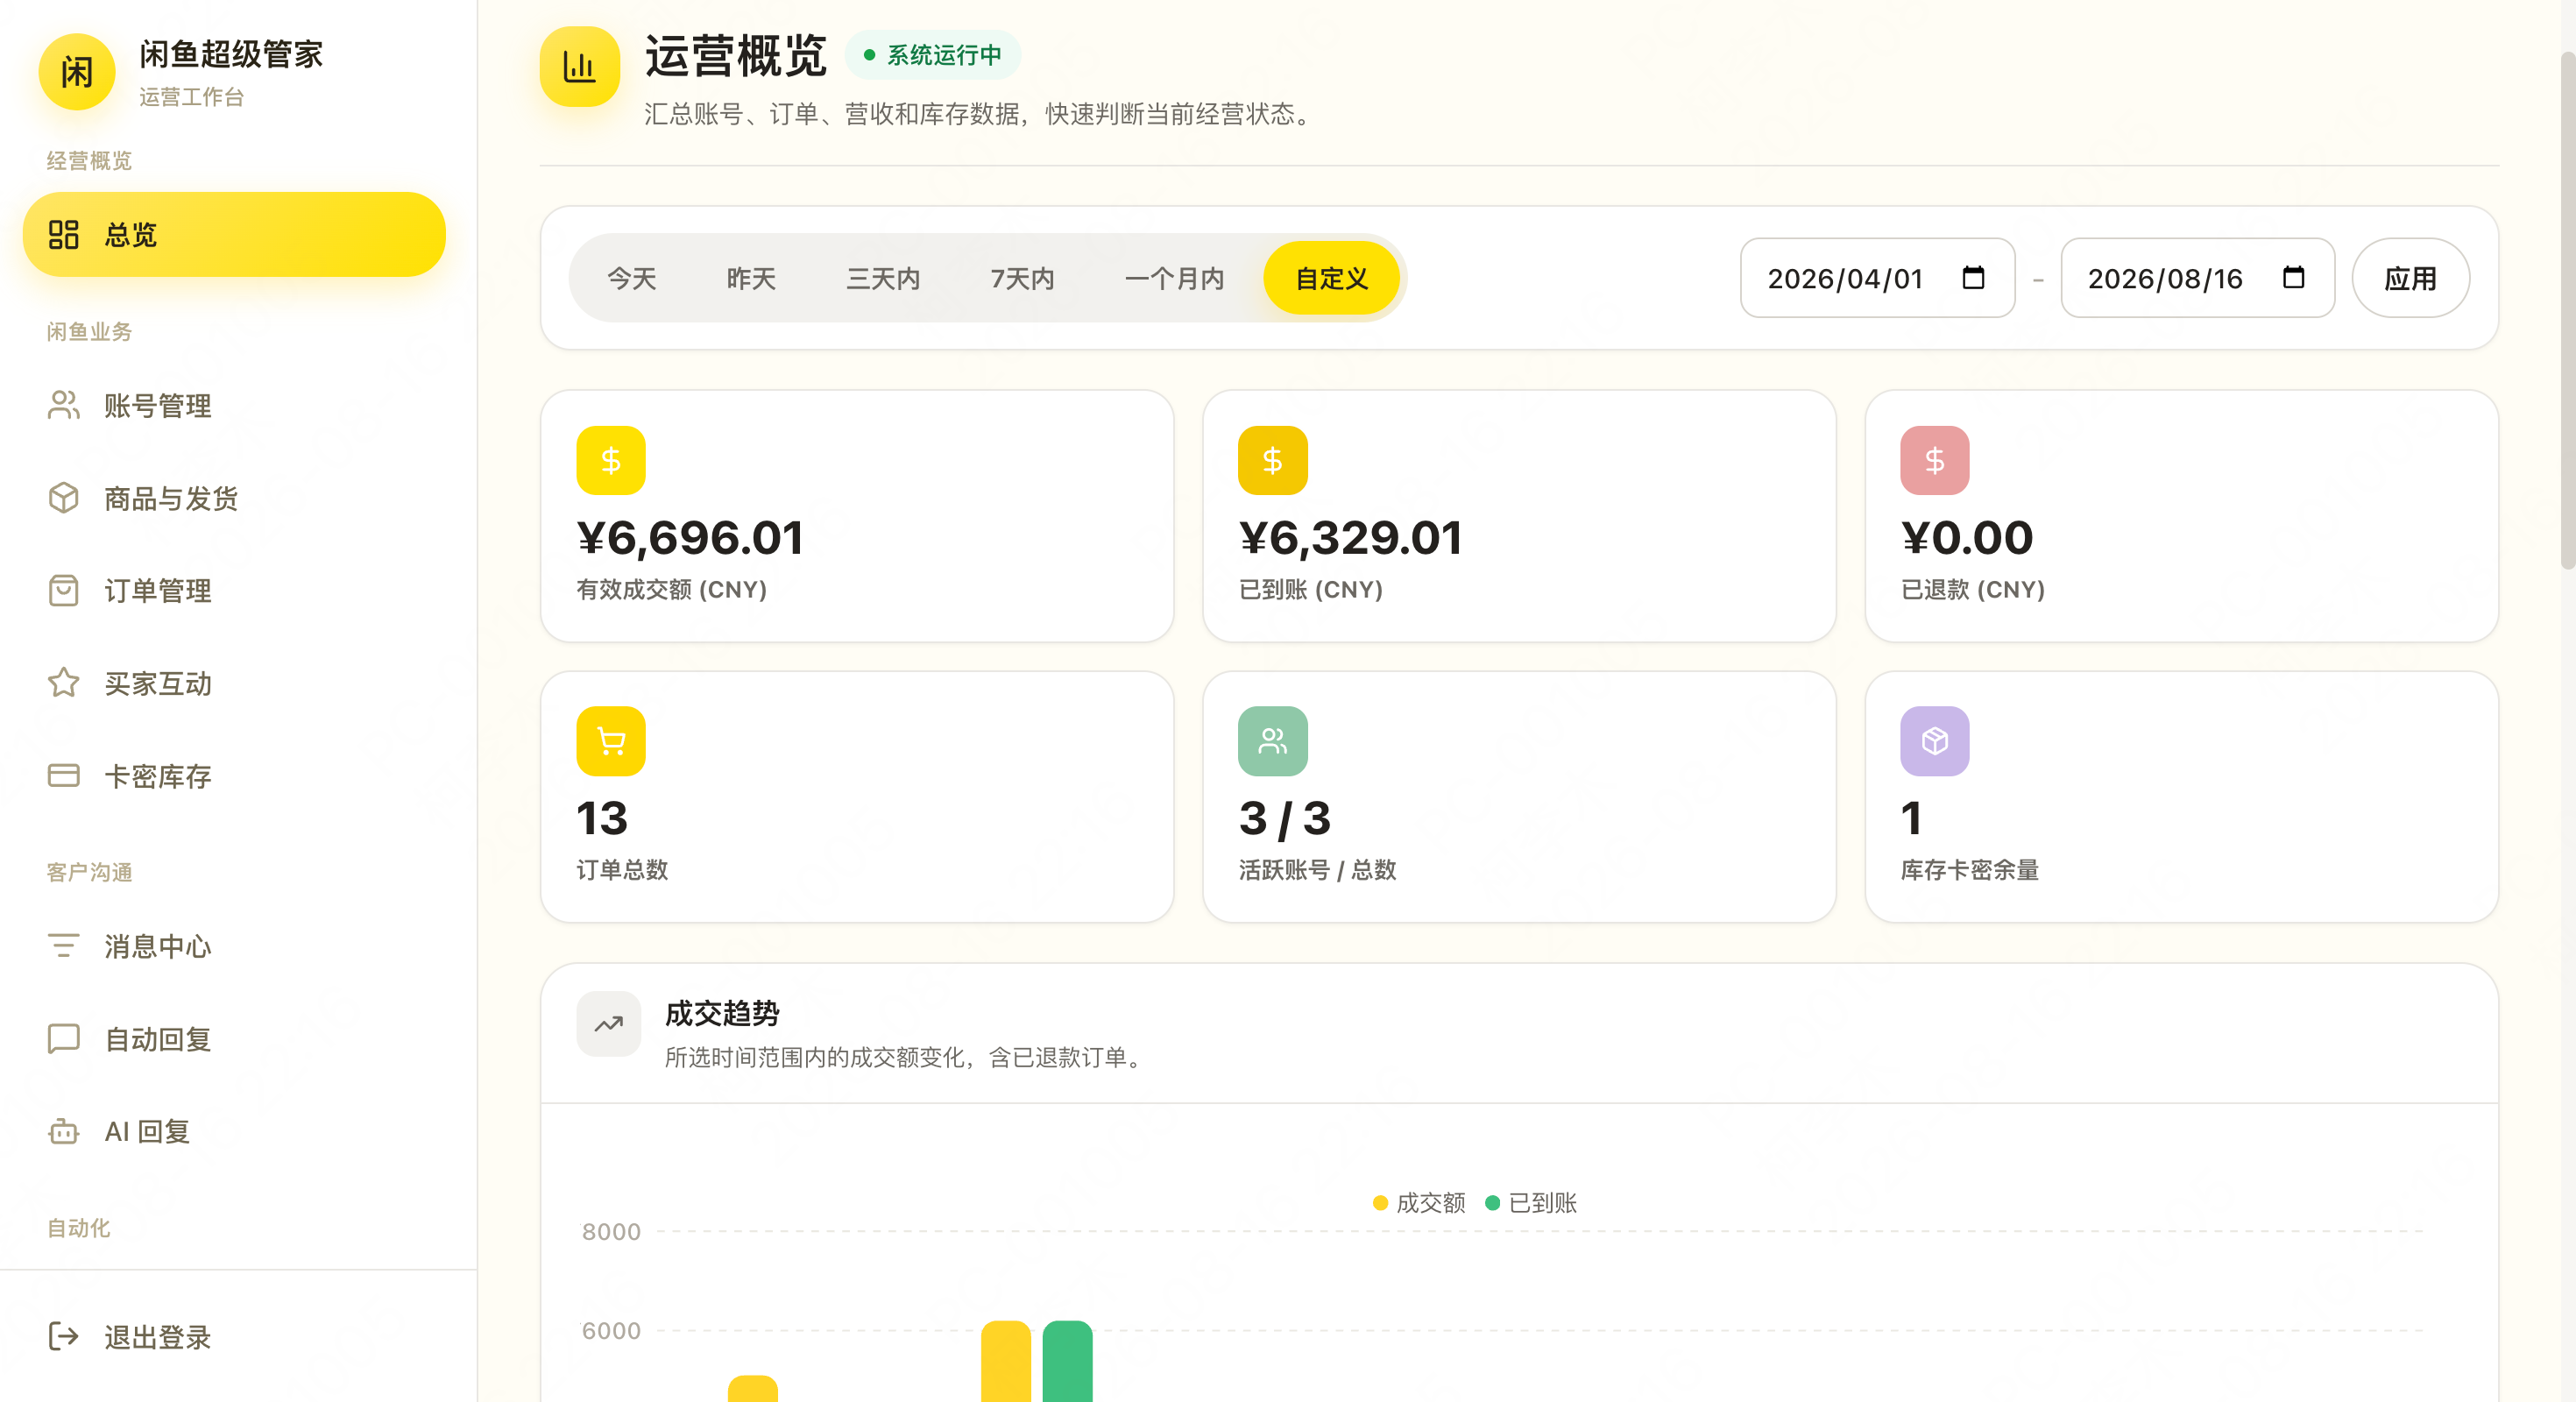Click the 系统运行中 status badge
This screenshot has width=2576, height=1402.
933,55
